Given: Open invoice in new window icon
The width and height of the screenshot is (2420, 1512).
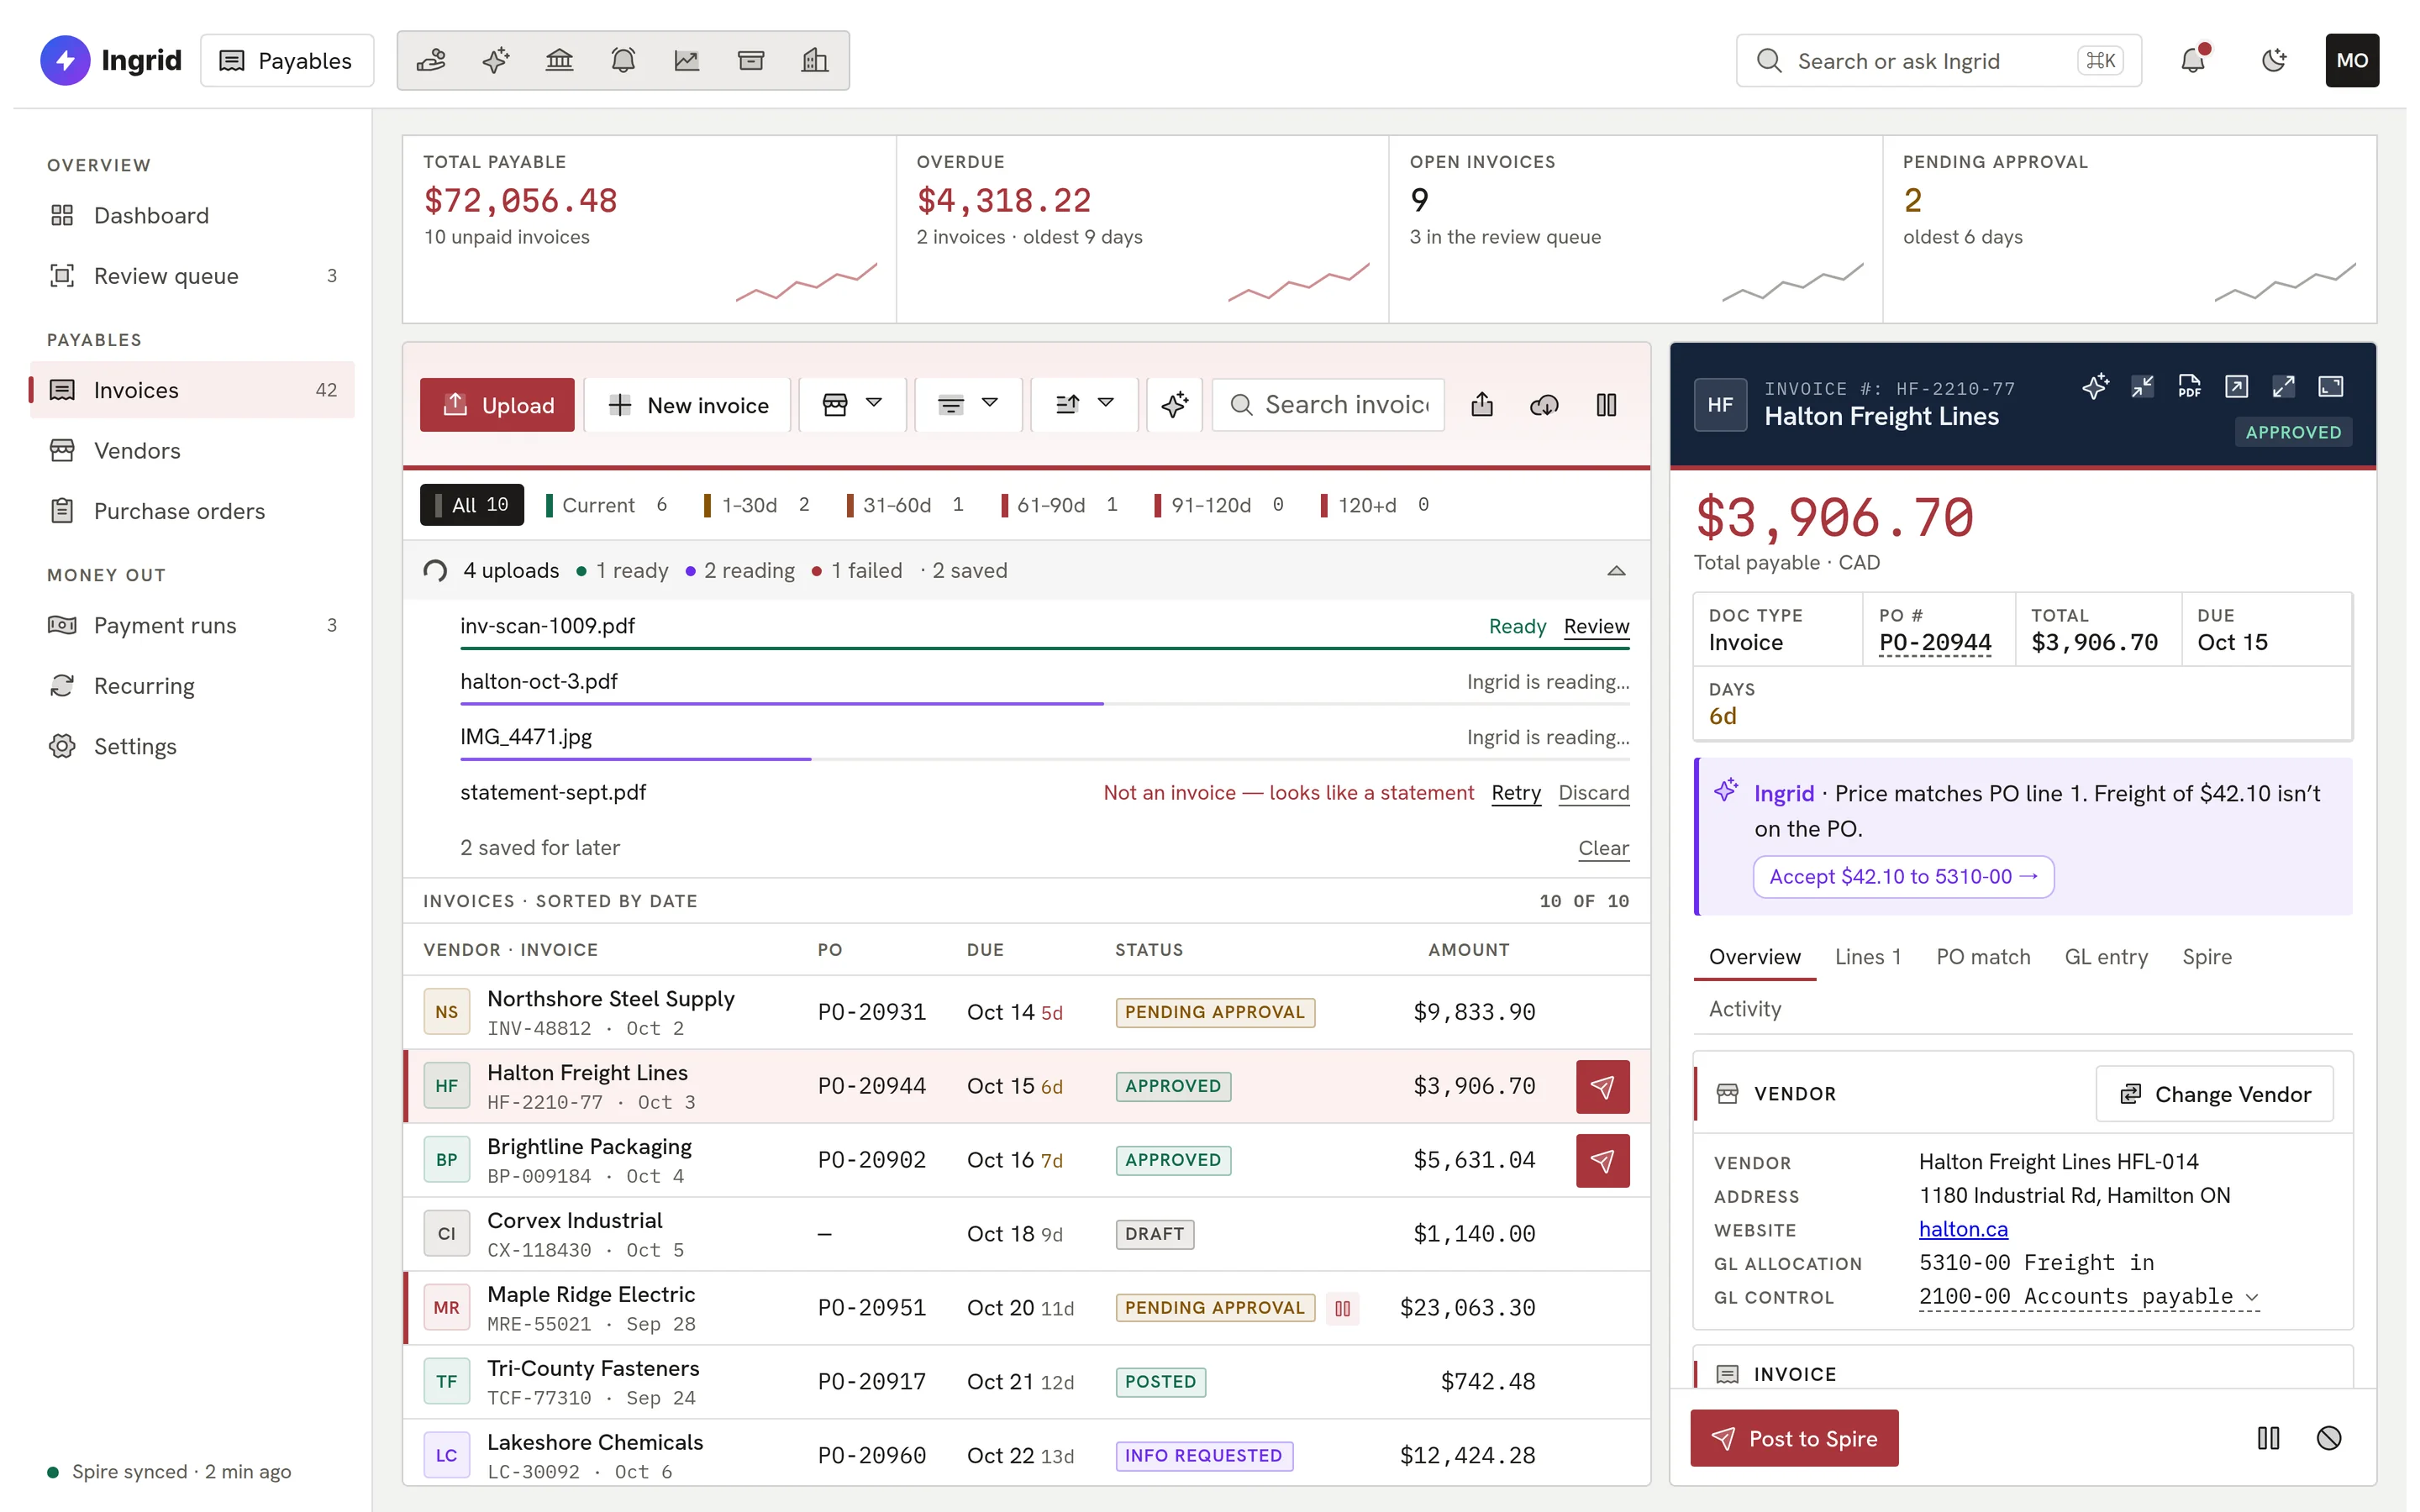Looking at the screenshot, I should [x=2236, y=387].
